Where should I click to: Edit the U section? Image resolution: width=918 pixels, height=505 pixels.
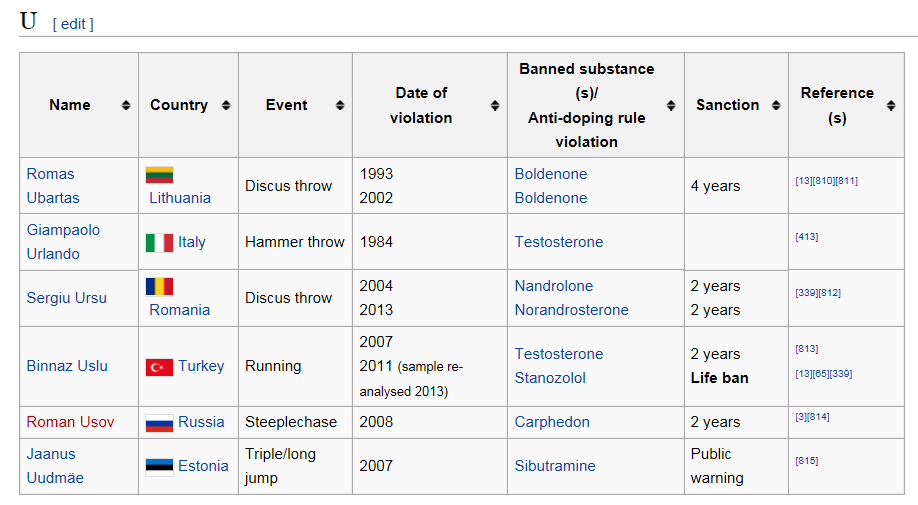tap(73, 24)
